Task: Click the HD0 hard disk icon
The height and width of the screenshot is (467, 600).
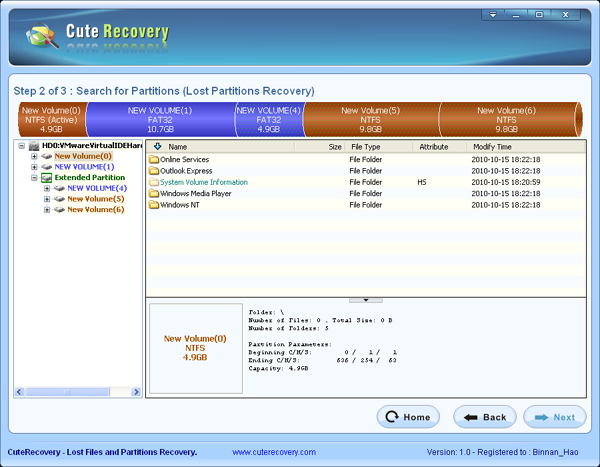Action: (x=34, y=145)
